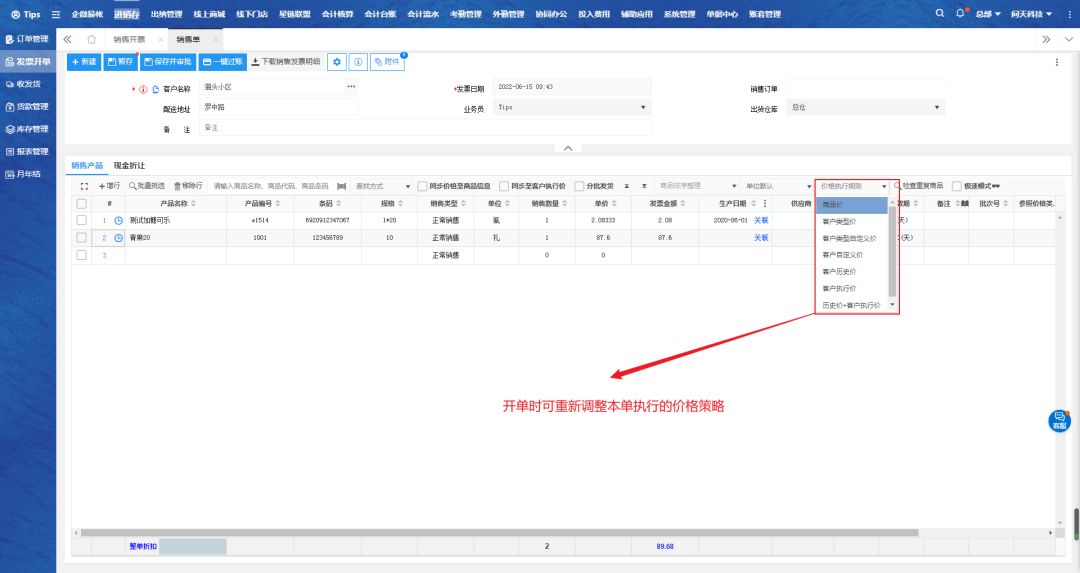Click the 新建 button
The width and height of the screenshot is (1080, 573).
pyautogui.click(x=84, y=62)
